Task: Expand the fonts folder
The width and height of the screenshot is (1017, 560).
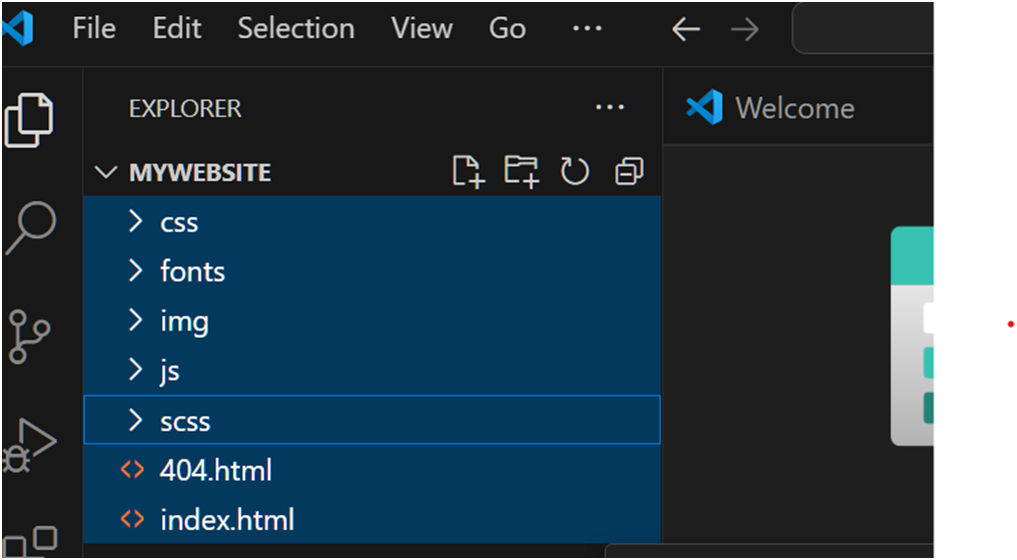Action: coord(372,271)
